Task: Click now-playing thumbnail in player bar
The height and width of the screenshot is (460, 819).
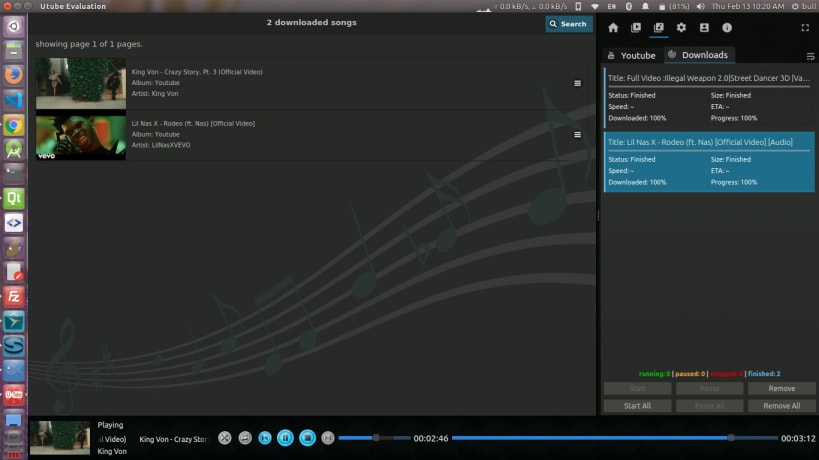Action: click(60, 438)
